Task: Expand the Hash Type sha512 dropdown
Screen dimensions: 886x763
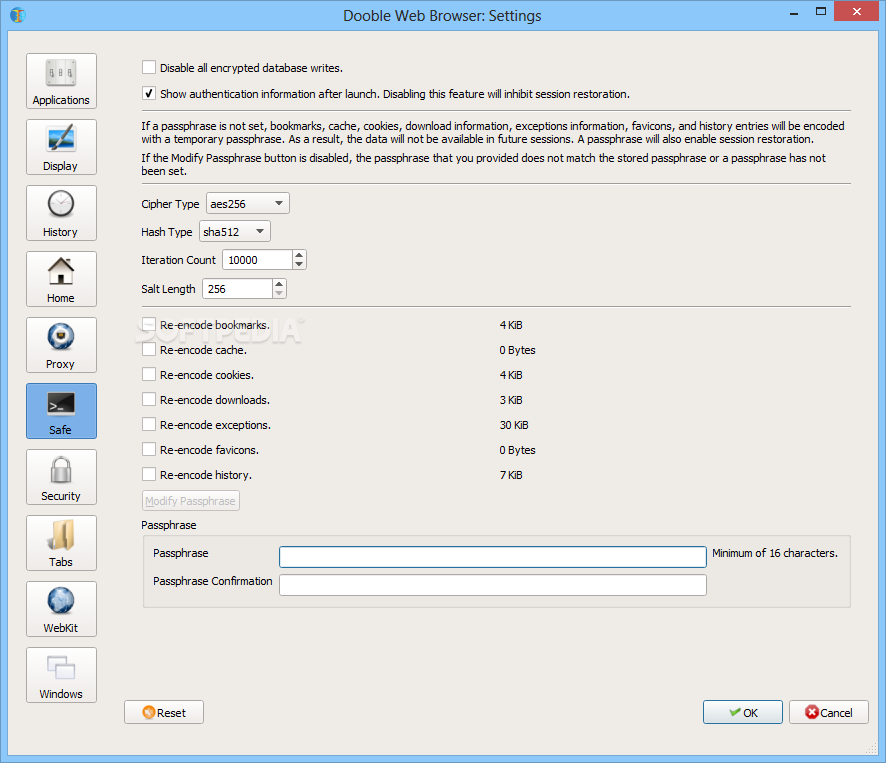Action: pos(235,232)
